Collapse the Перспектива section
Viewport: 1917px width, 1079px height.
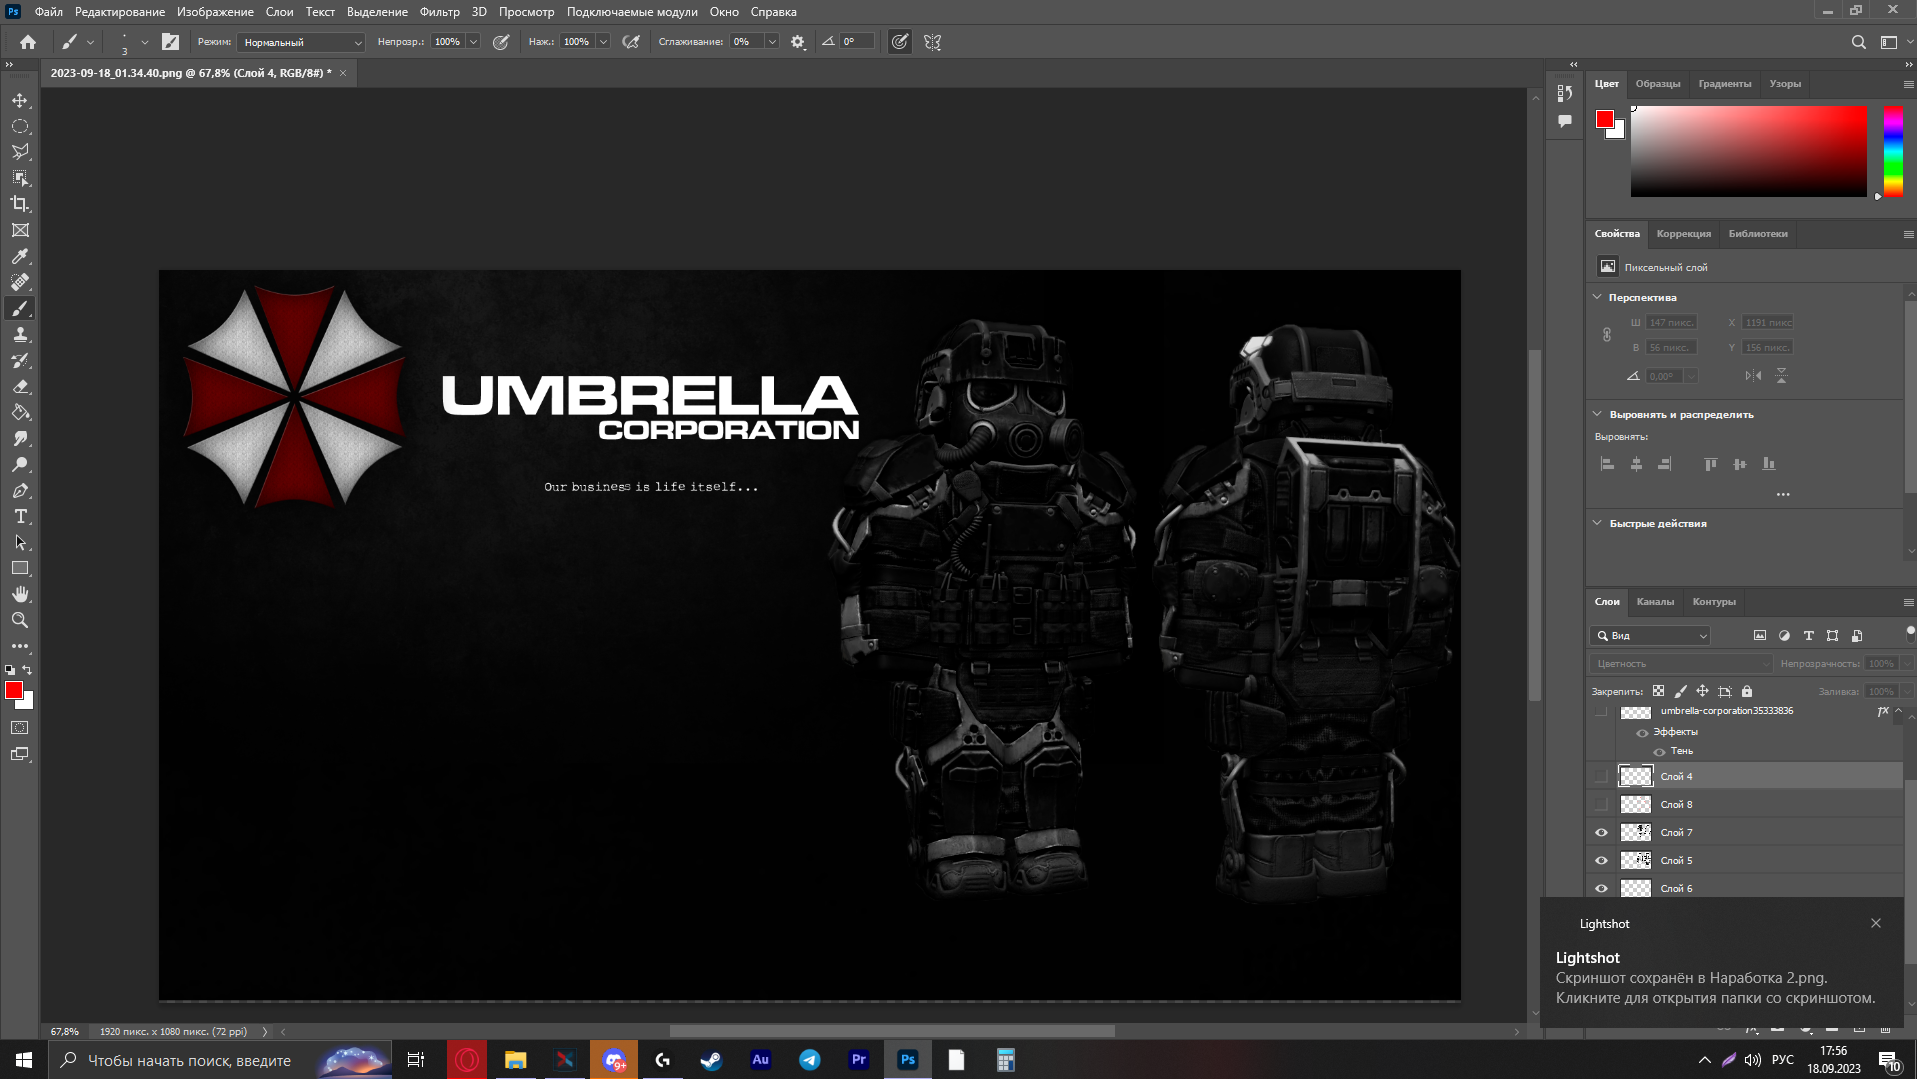(x=1597, y=297)
